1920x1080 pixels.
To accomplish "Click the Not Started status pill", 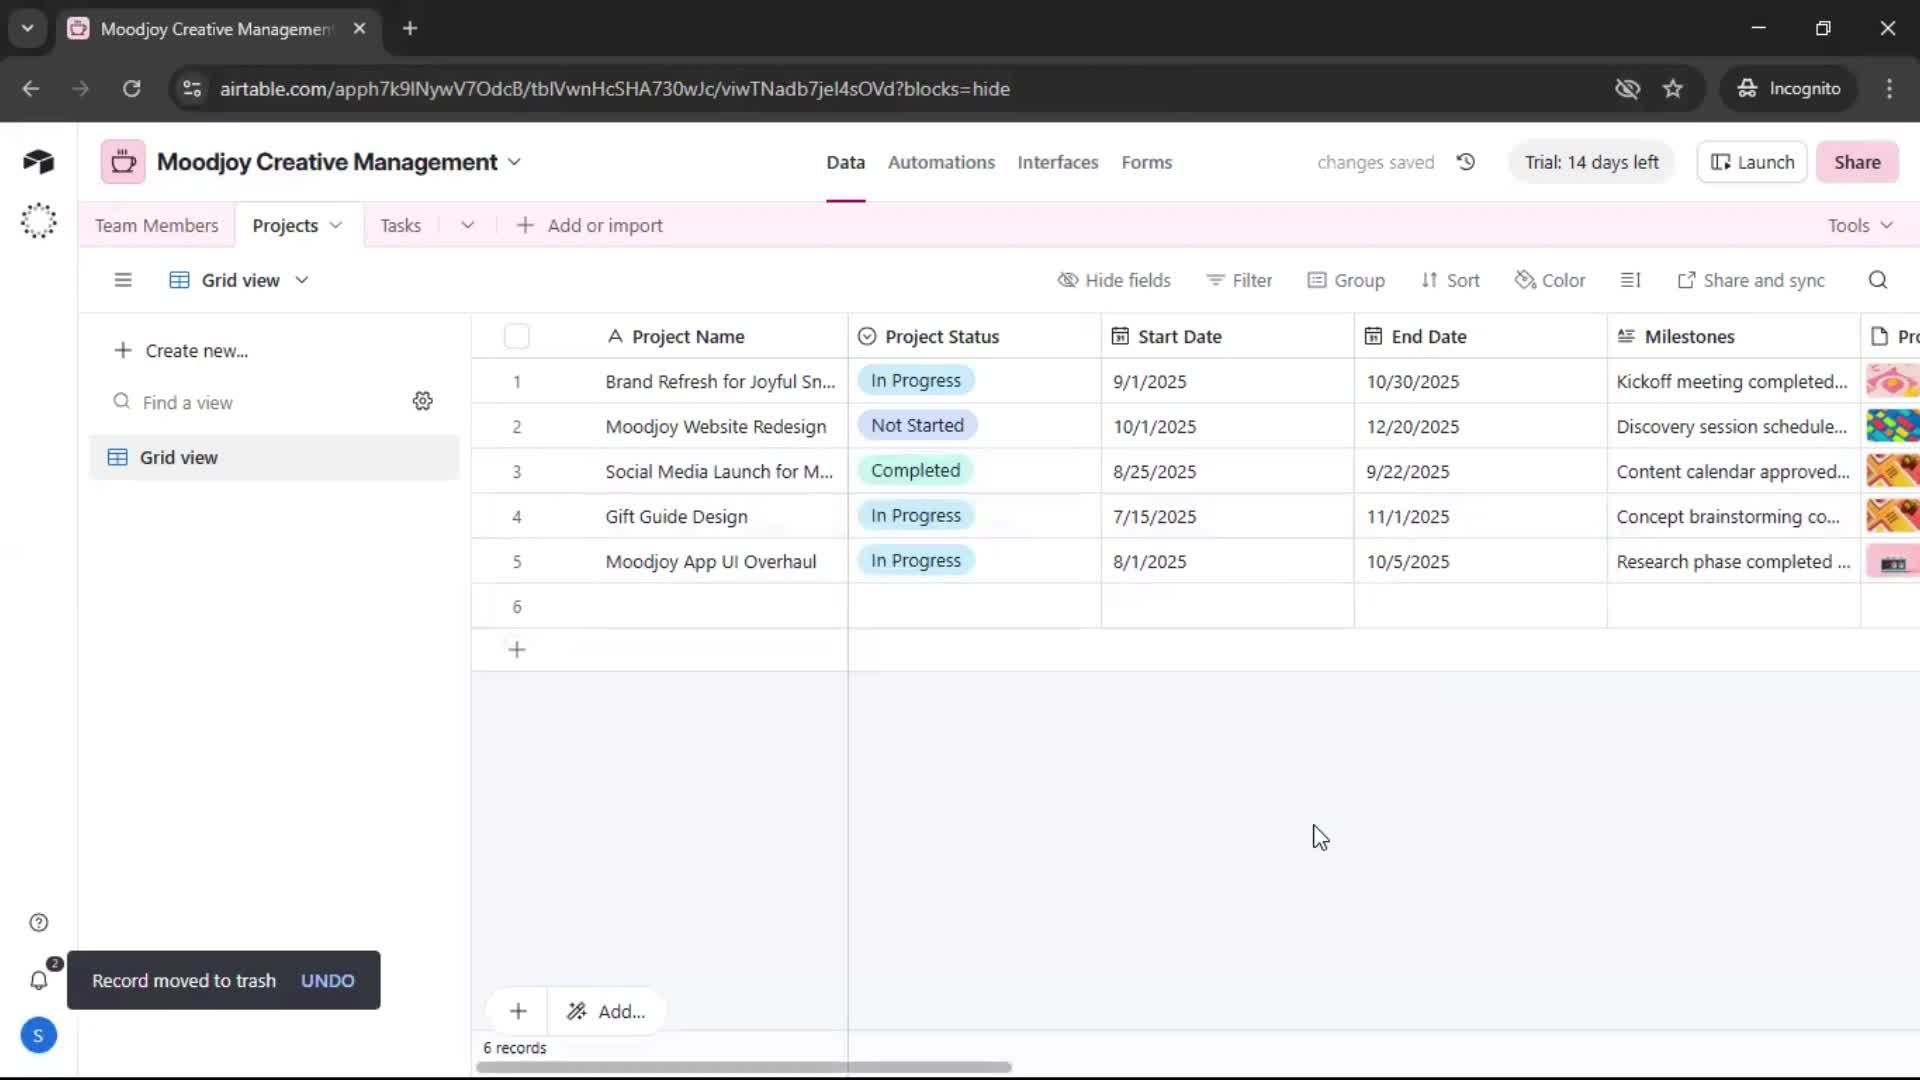I will [x=917, y=426].
